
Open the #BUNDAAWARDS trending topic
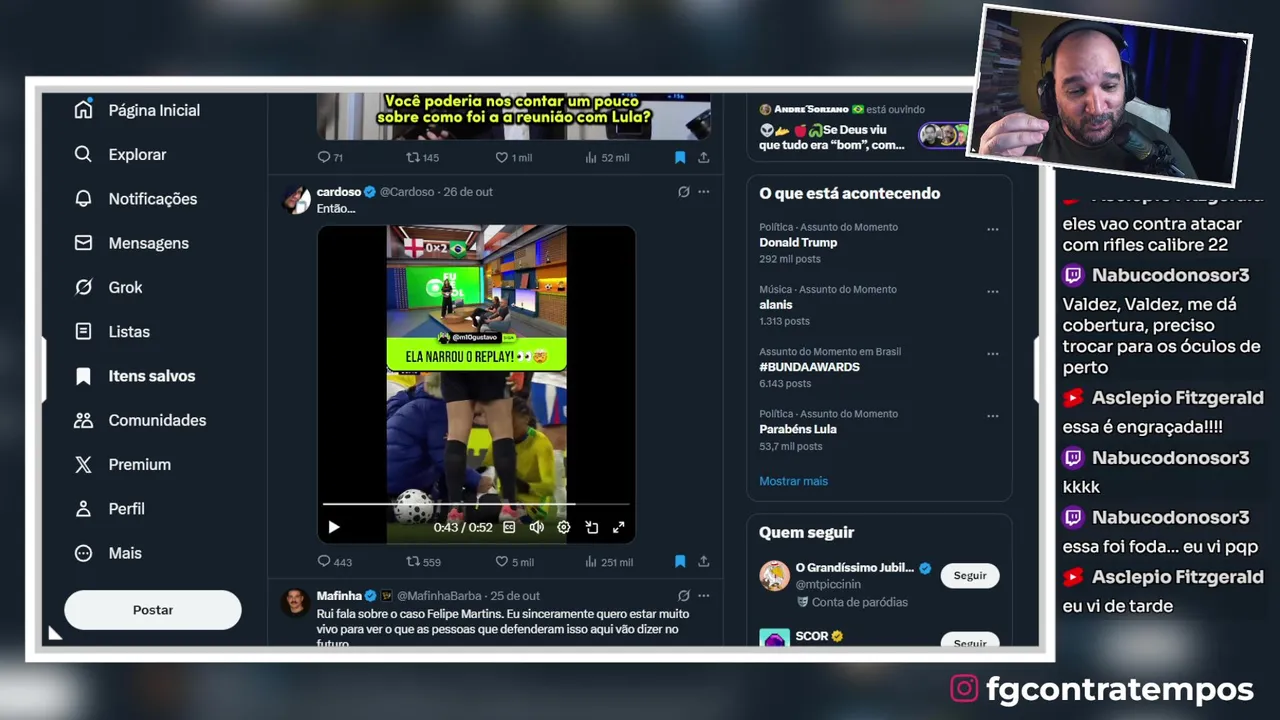pyautogui.click(x=809, y=367)
